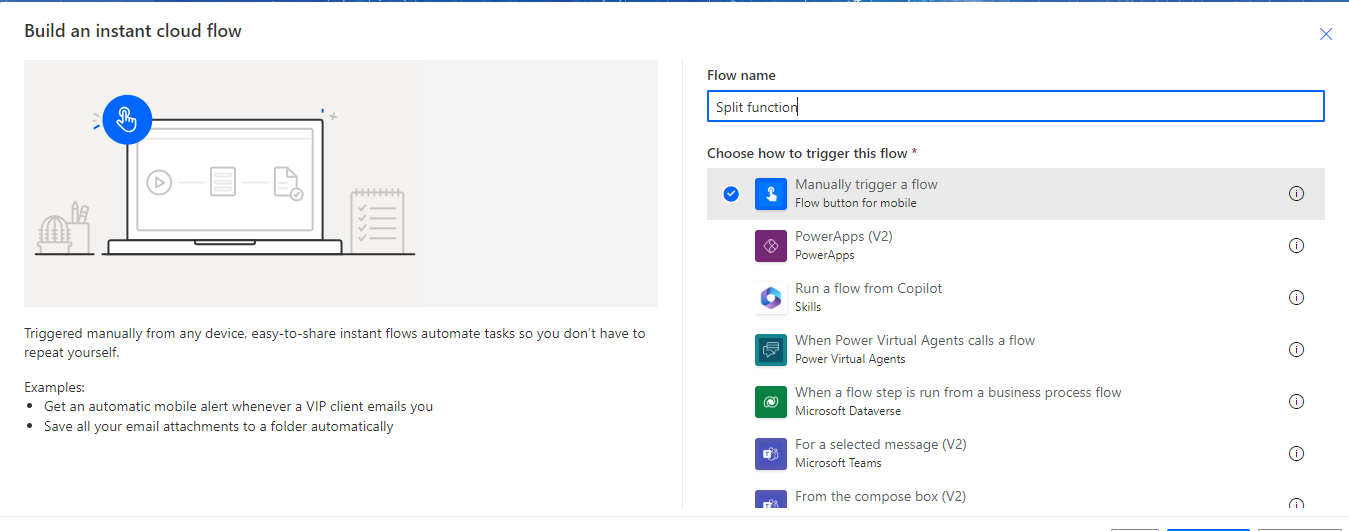Screen dimensions: 1349x531
Task: Select From the compose box (V2) text
Action: point(880,497)
